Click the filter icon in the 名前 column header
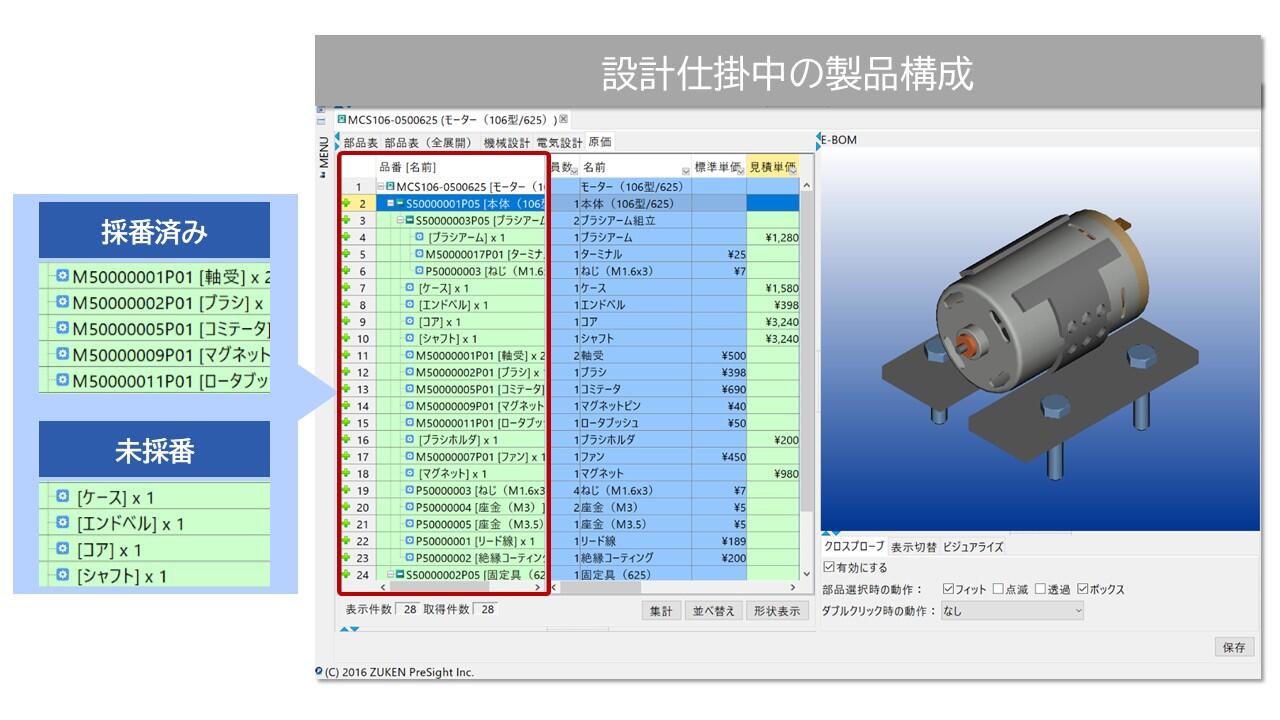The width and height of the screenshot is (1280, 720). click(685, 169)
